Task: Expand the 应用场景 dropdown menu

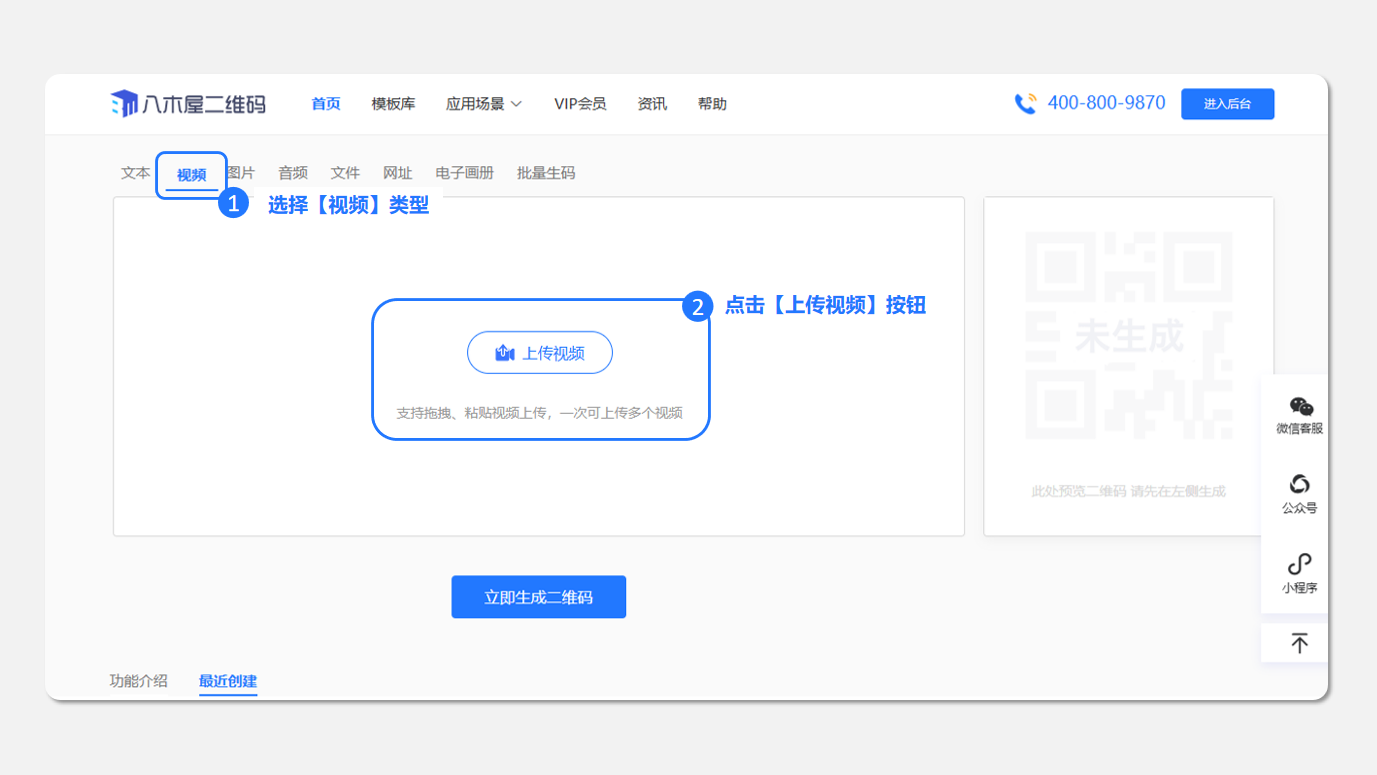Action: click(x=484, y=104)
